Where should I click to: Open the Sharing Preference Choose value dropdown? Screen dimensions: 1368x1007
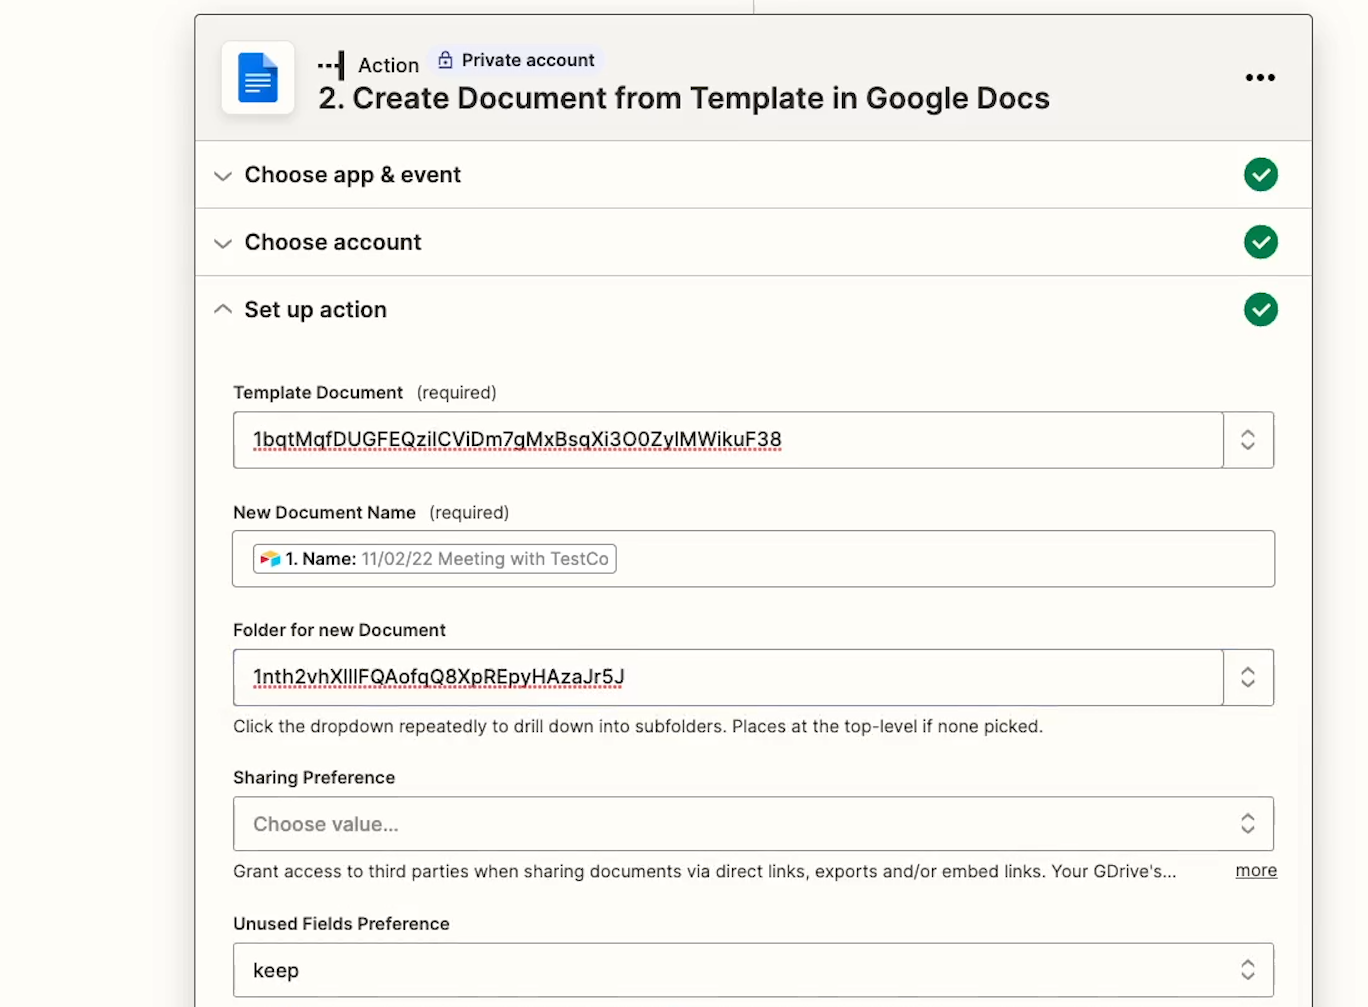pos(753,824)
